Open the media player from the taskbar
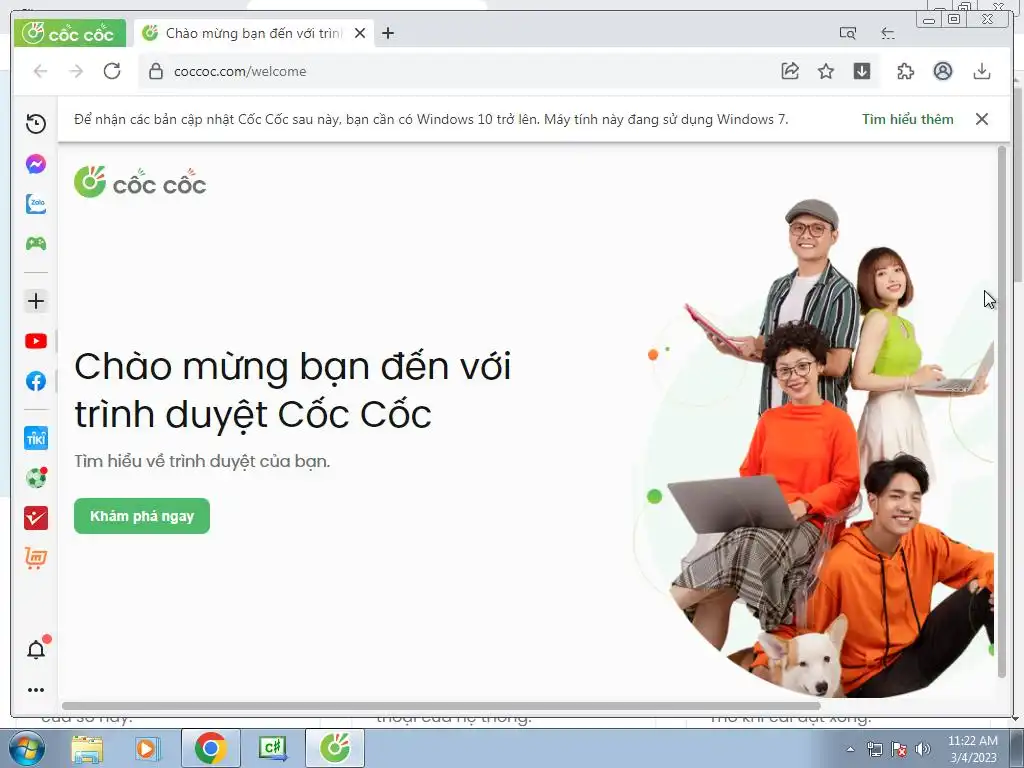1024x768 pixels. click(147, 749)
